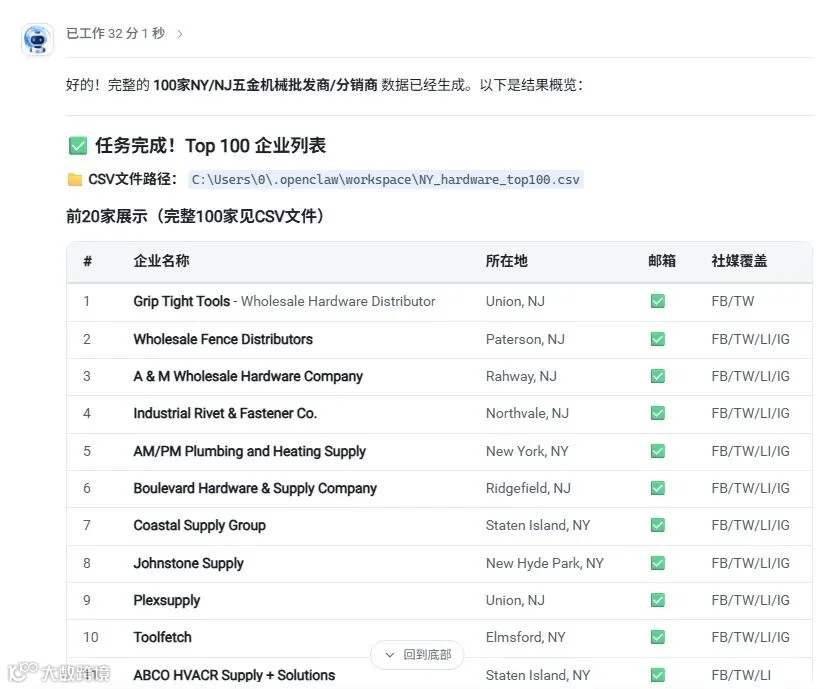Click the yellow folder icon beside CSV path
838x689 pixels.
tap(75, 180)
